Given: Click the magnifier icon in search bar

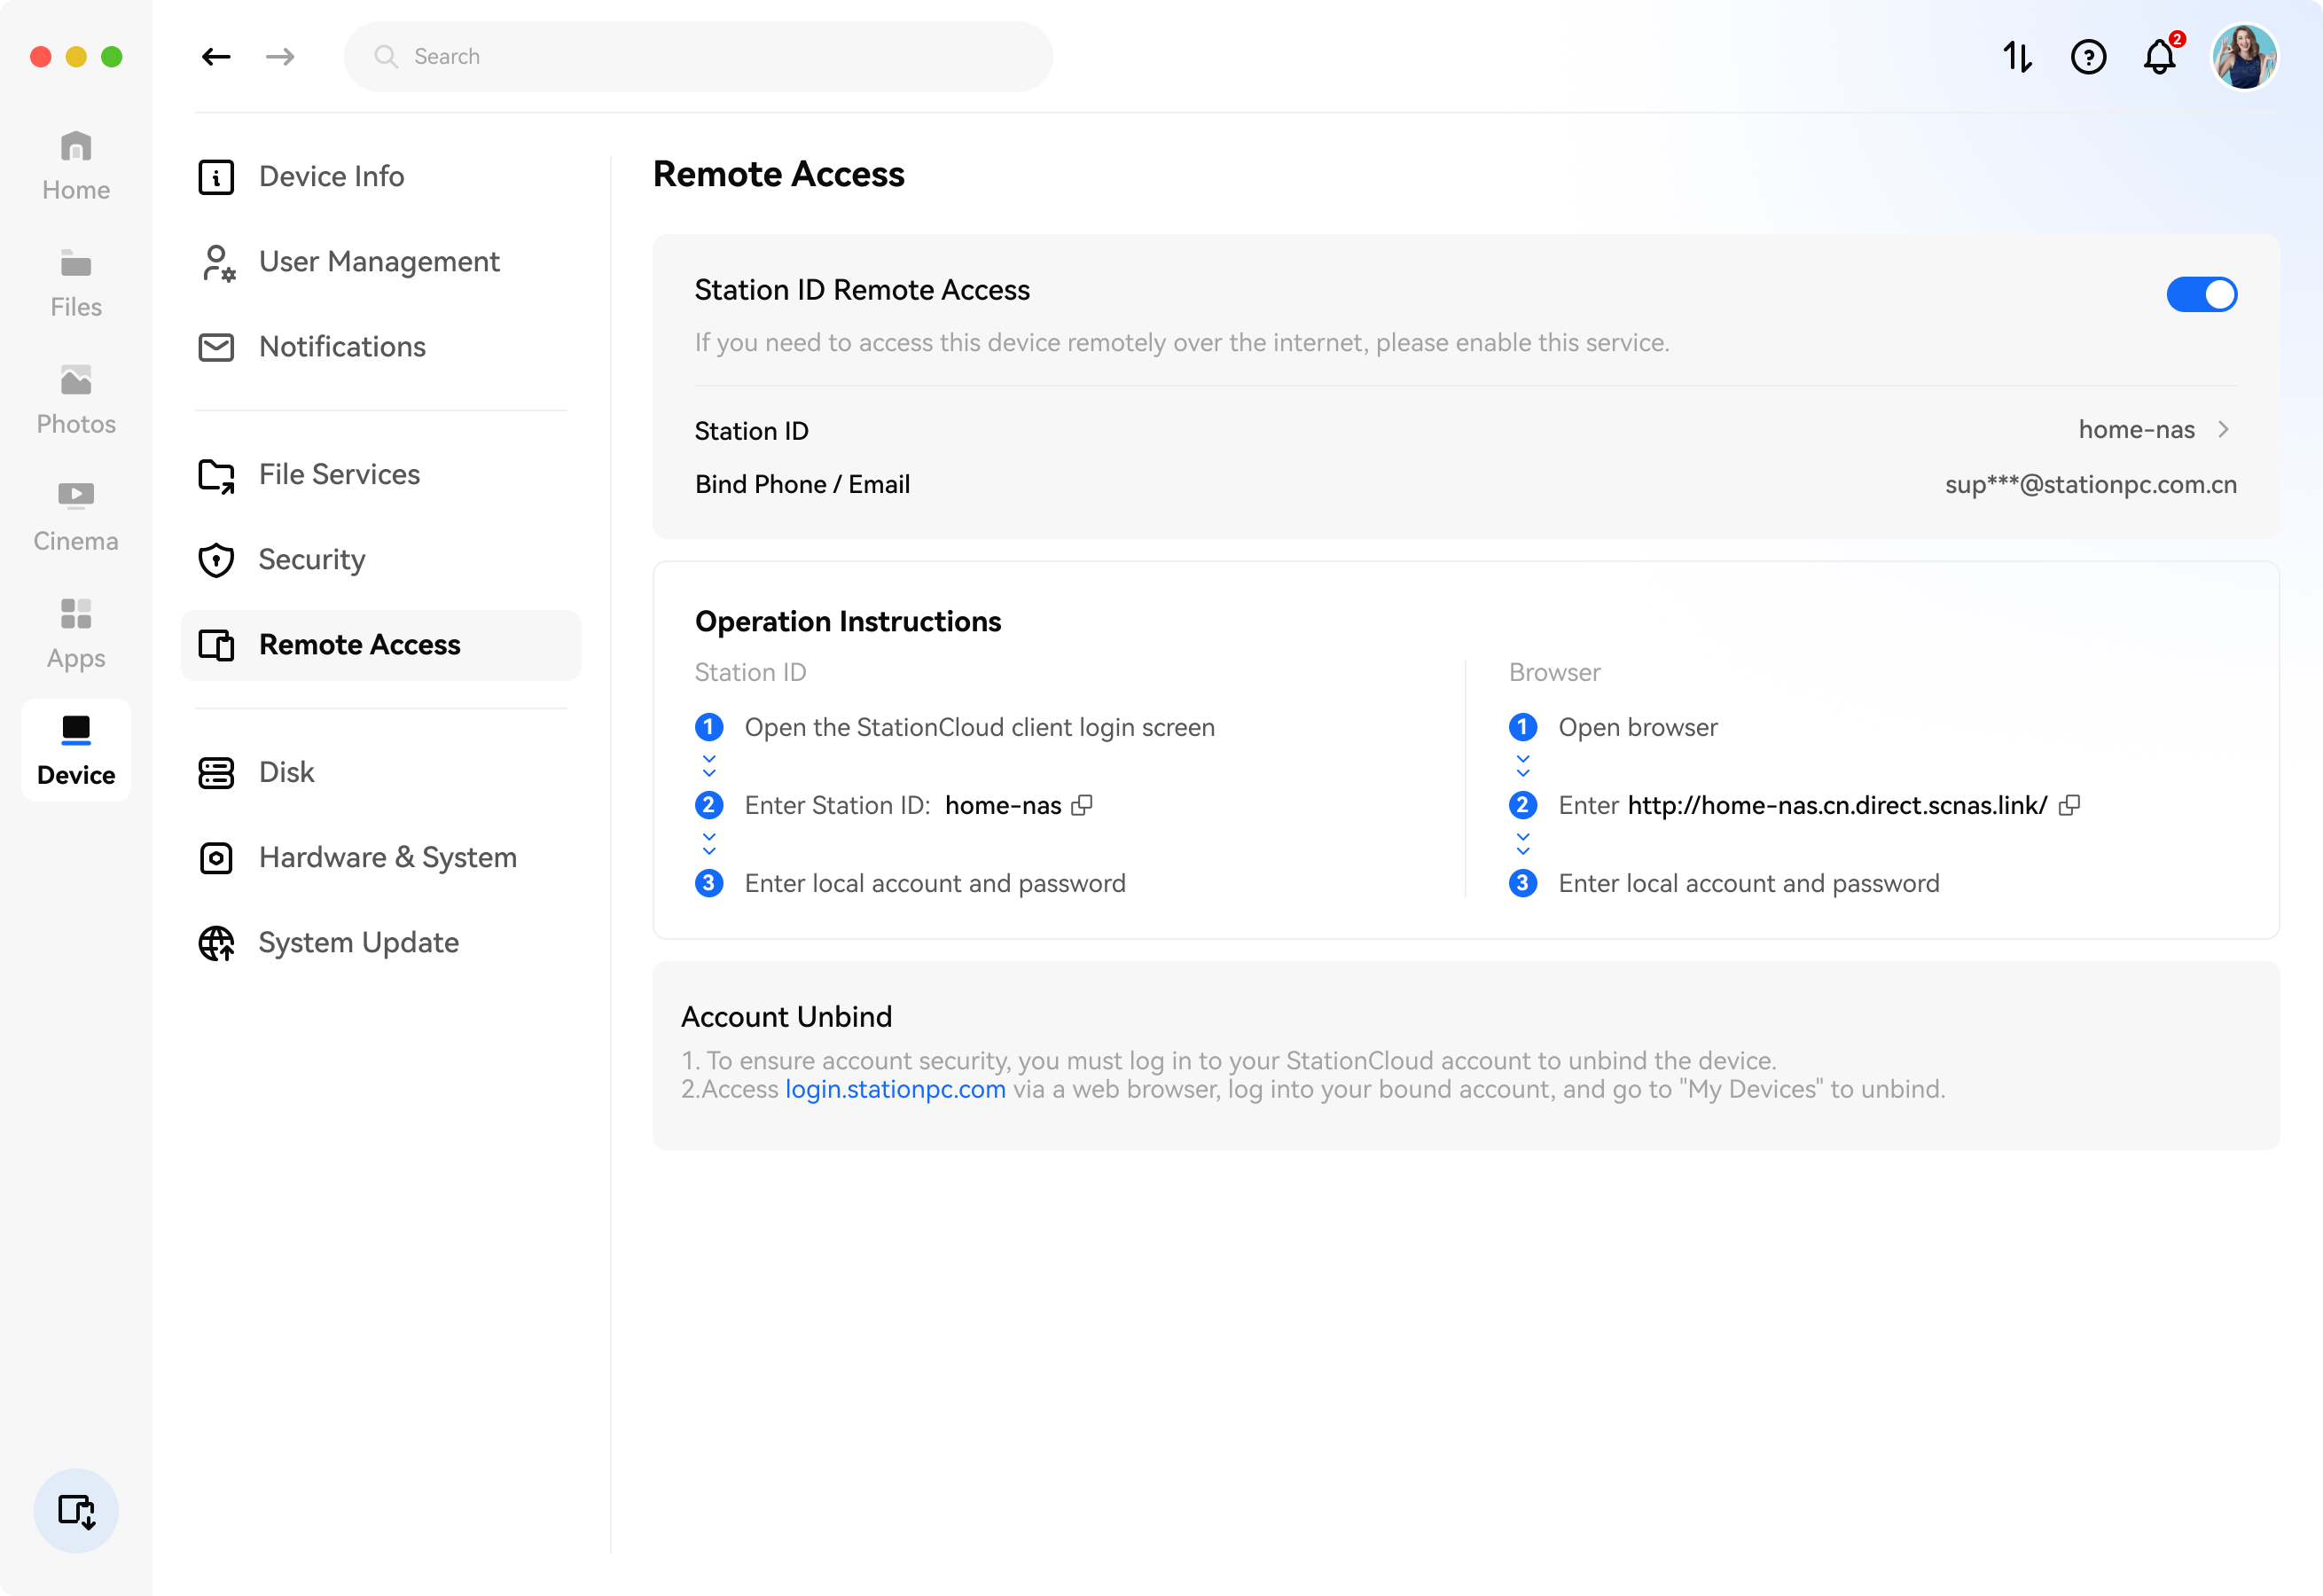Looking at the screenshot, I should (x=386, y=57).
